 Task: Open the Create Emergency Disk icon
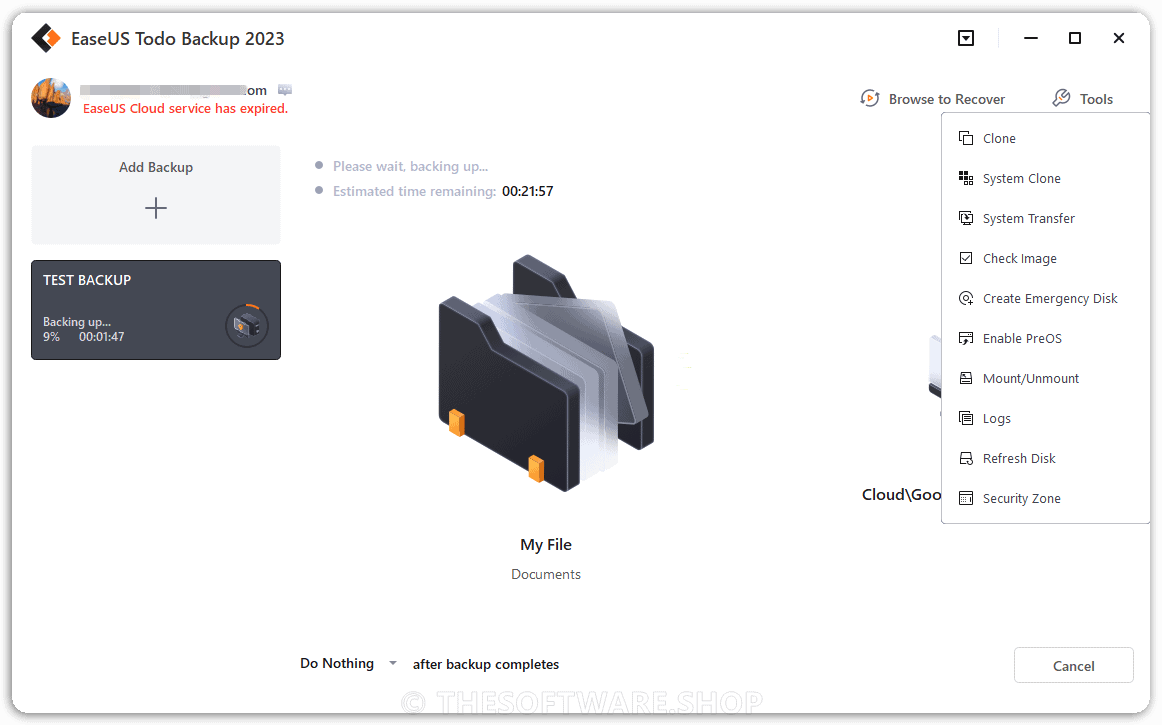tap(966, 299)
